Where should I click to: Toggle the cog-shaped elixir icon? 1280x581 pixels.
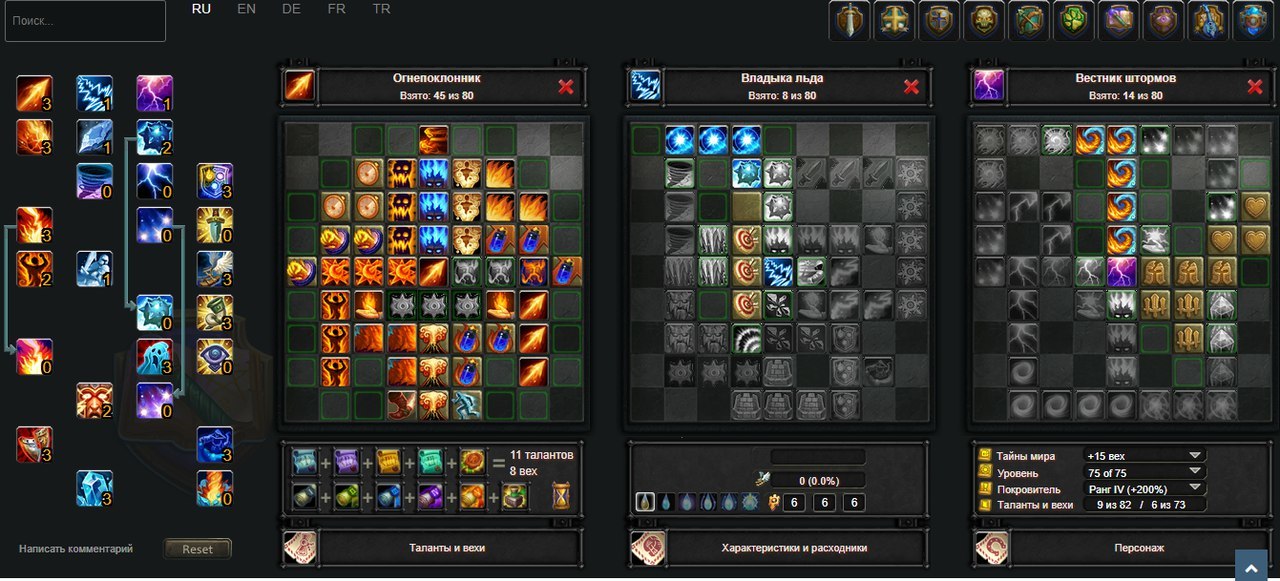coord(750,502)
